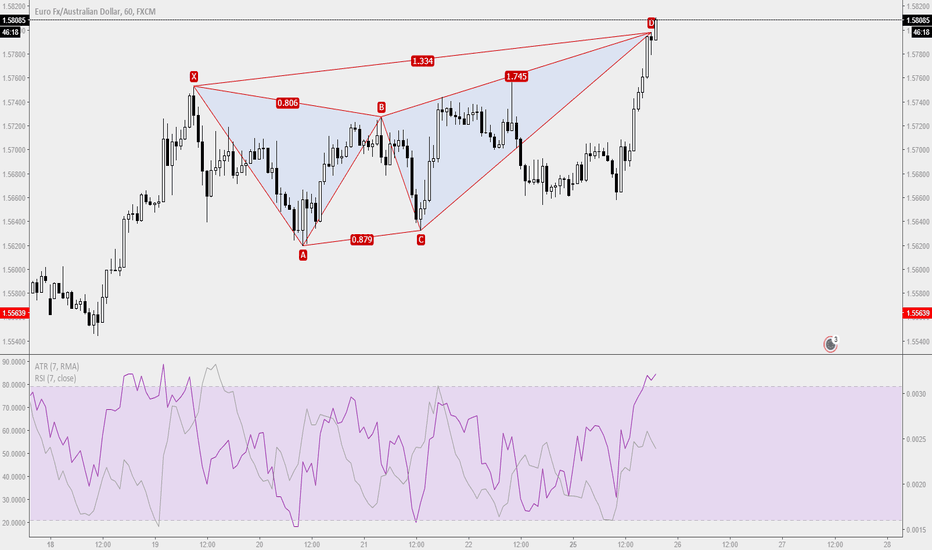Screen dimensions: 932x550
Task: Click the 50.0000 RSI scale level
Action: tap(14, 454)
